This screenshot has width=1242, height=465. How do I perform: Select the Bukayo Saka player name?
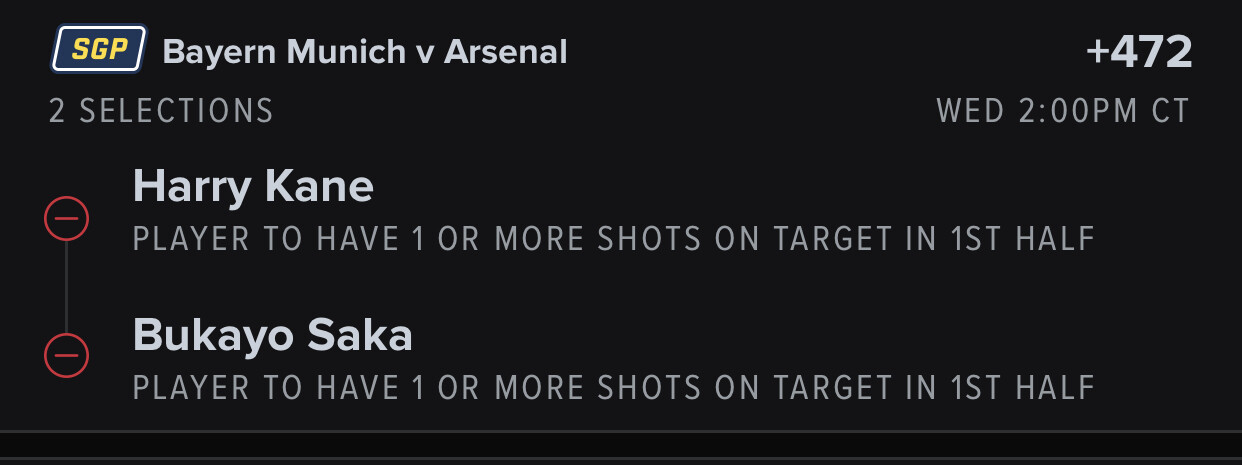(x=272, y=336)
